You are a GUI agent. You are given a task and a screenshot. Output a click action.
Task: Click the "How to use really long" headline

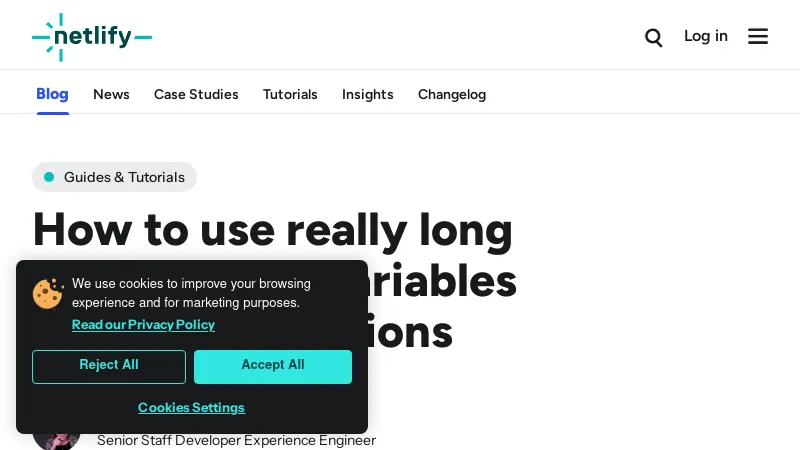click(272, 229)
